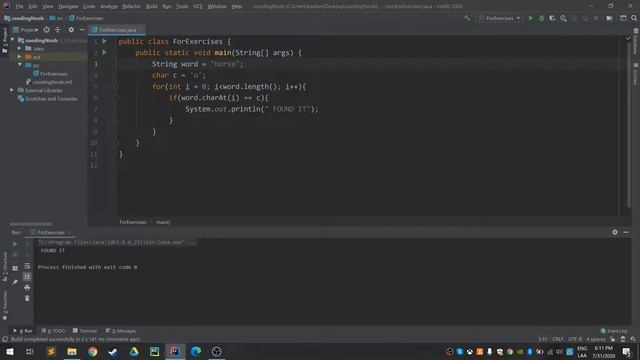
Task: Open File Explorer from the Windows taskbar
Action: (72, 351)
